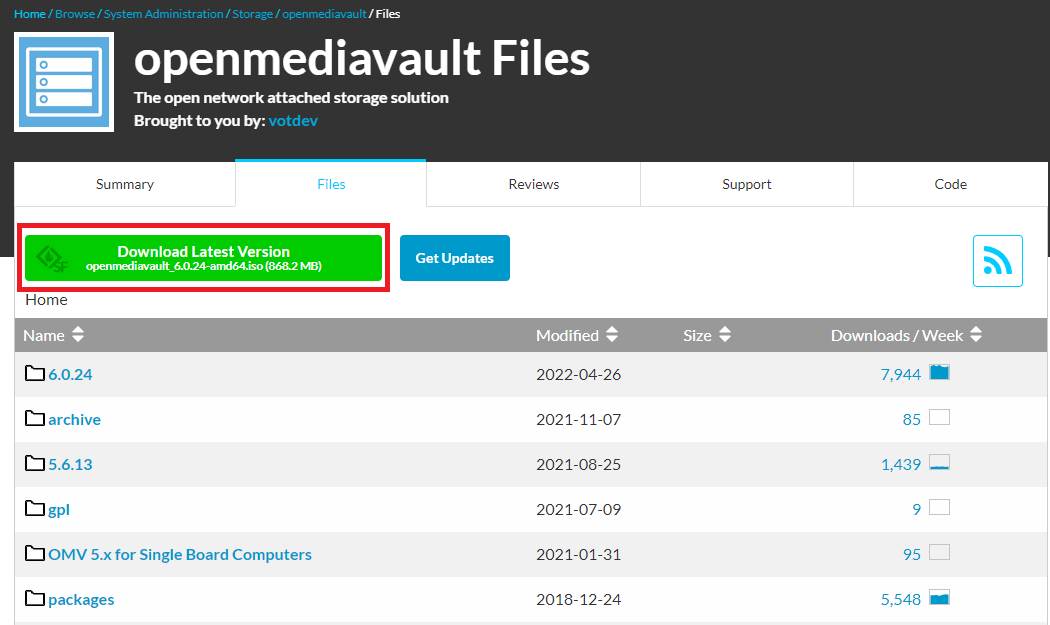Click the SourceForge logo in download button
Image resolution: width=1050 pixels, height=625 pixels.
52,259
